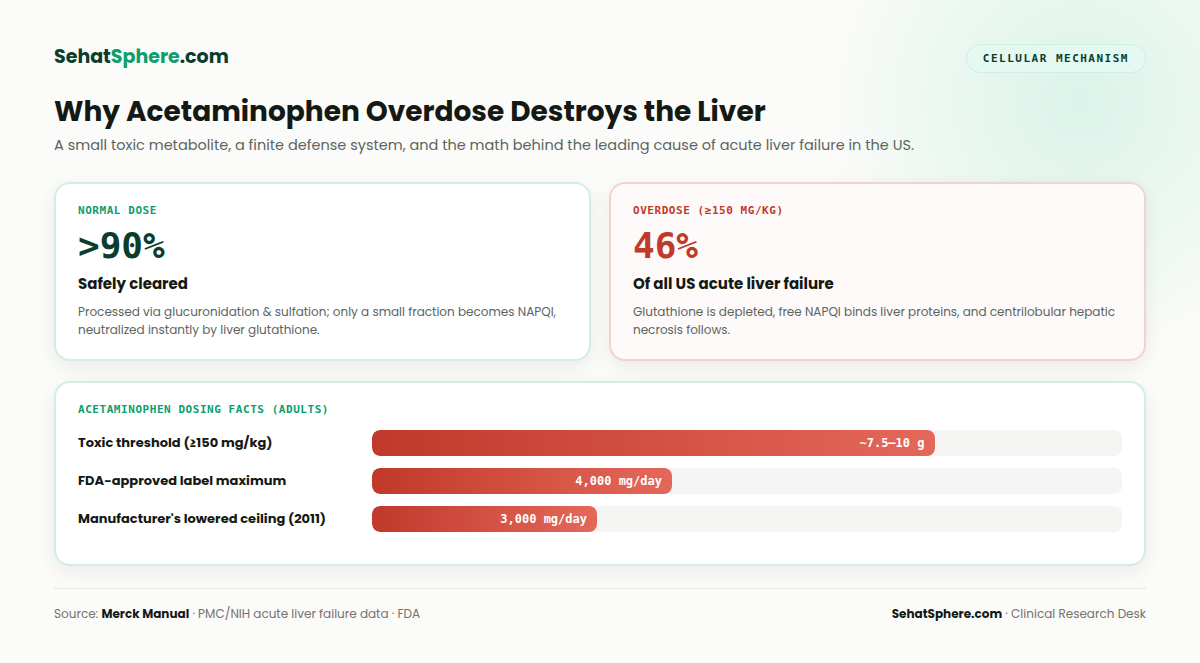Click the 46% statistic

(x=666, y=245)
